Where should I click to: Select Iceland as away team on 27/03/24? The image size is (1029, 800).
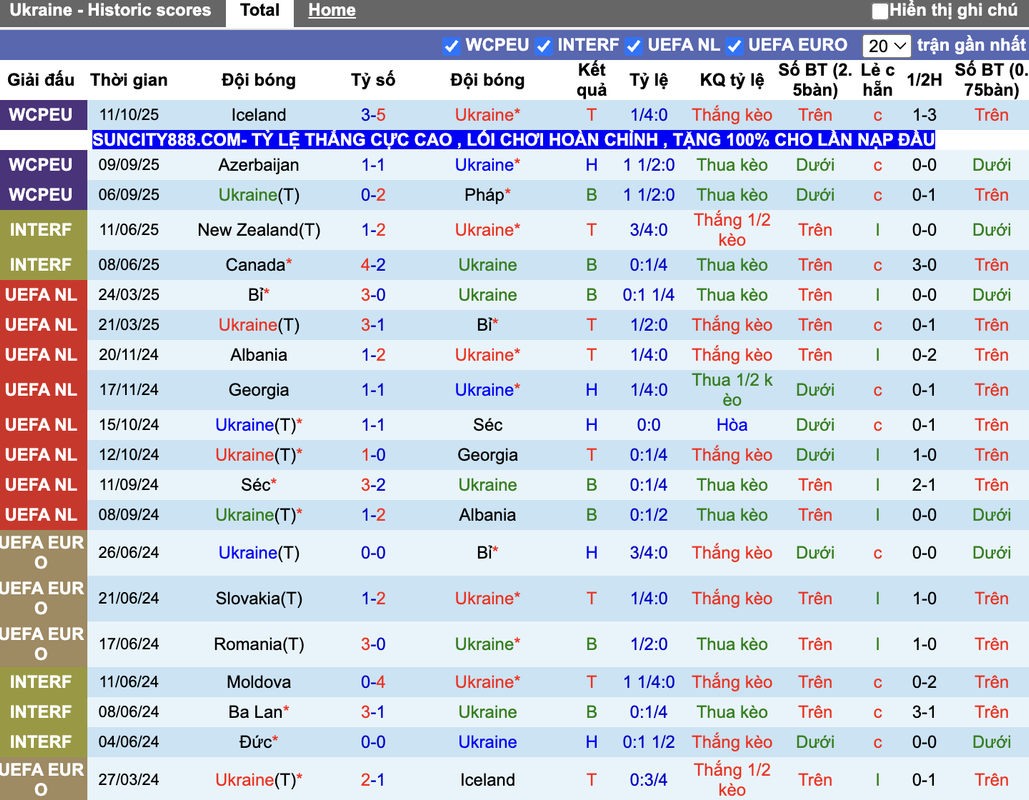(488, 780)
